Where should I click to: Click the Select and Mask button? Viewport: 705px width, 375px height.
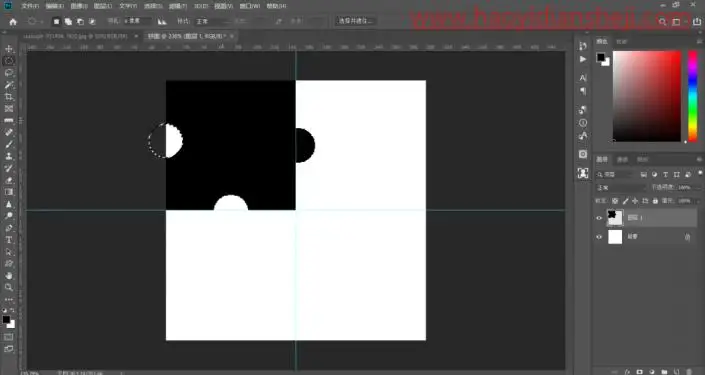[x=356, y=21]
